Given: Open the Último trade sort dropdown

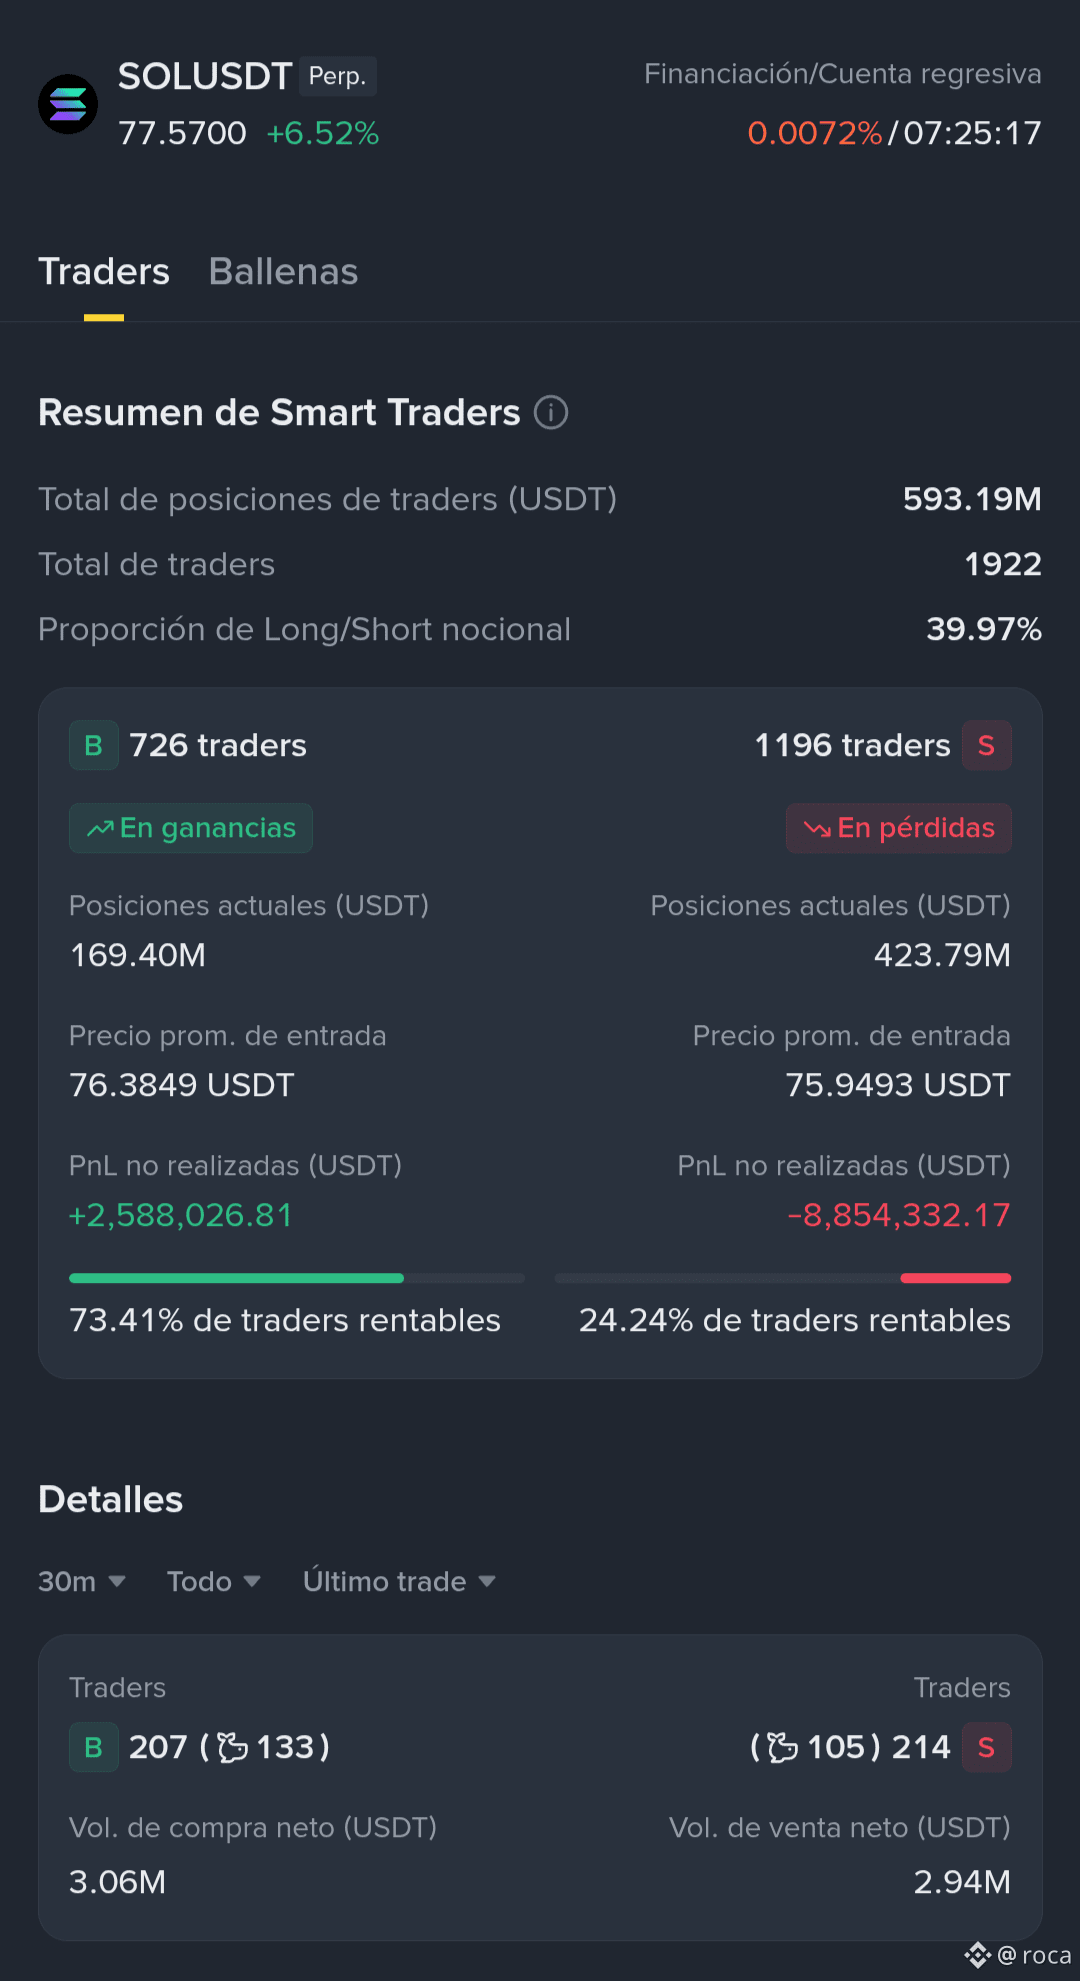Looking at the screenshot, I should click(400, 1582).
